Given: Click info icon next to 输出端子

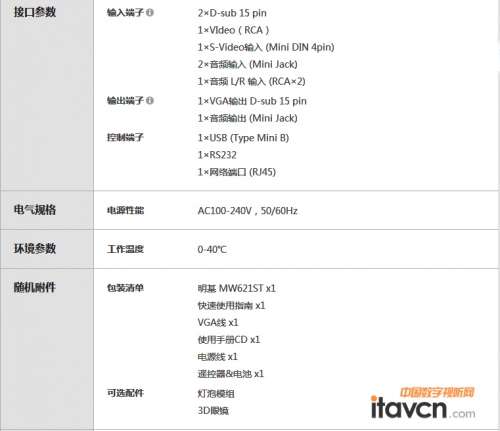Looking at the screenshot, I should tap(150, 100).
